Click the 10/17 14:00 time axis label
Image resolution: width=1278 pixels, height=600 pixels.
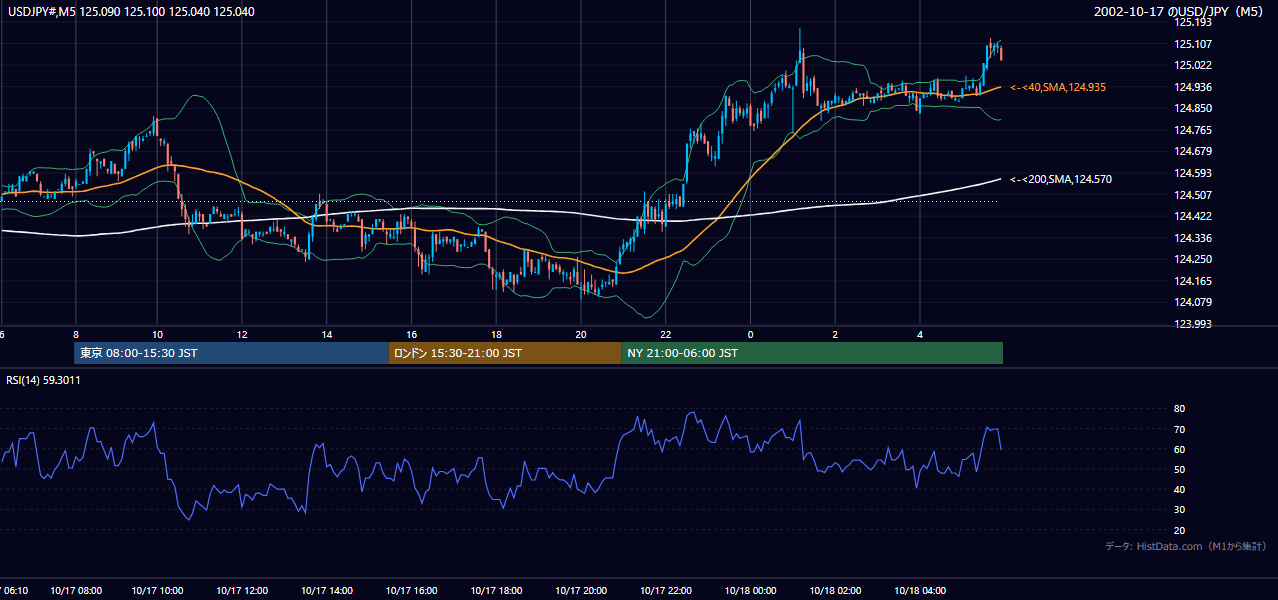(x=328, y=591)
